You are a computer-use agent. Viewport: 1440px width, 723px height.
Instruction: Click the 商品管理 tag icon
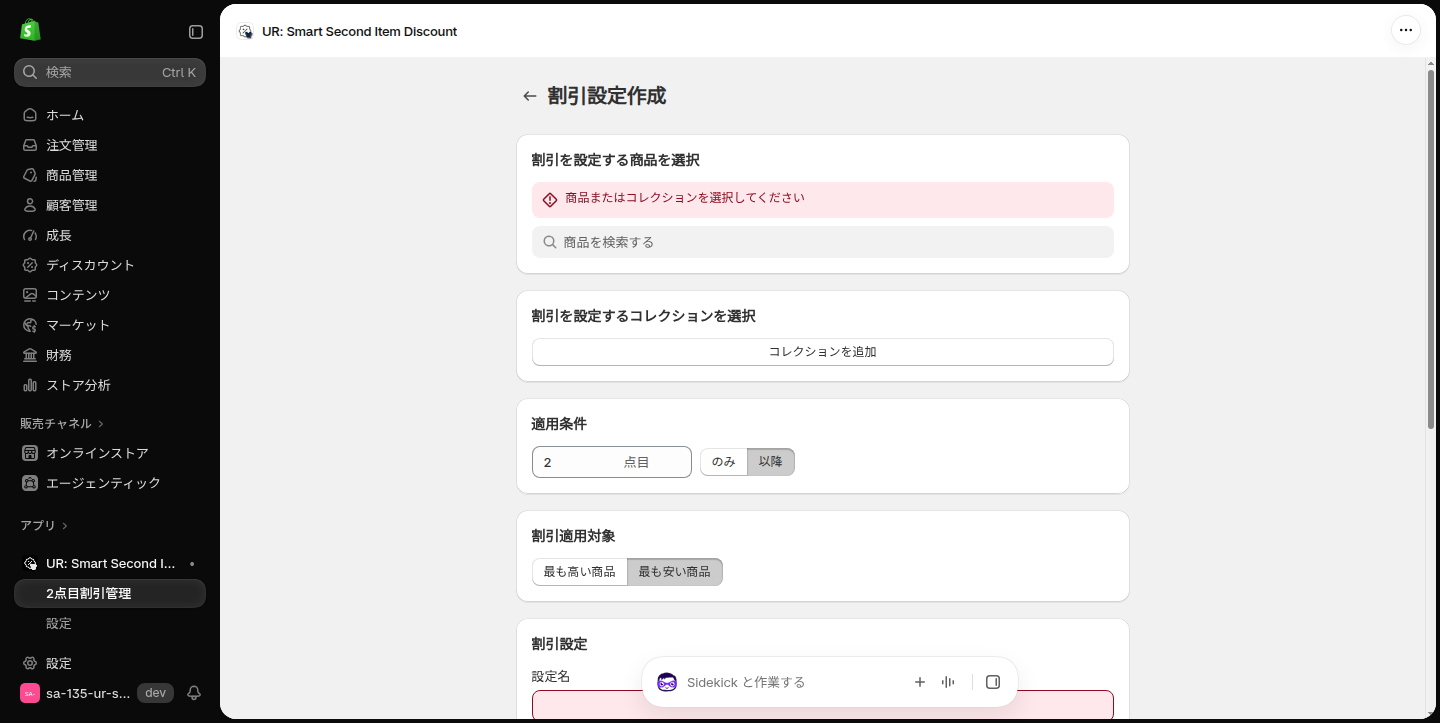30,175
